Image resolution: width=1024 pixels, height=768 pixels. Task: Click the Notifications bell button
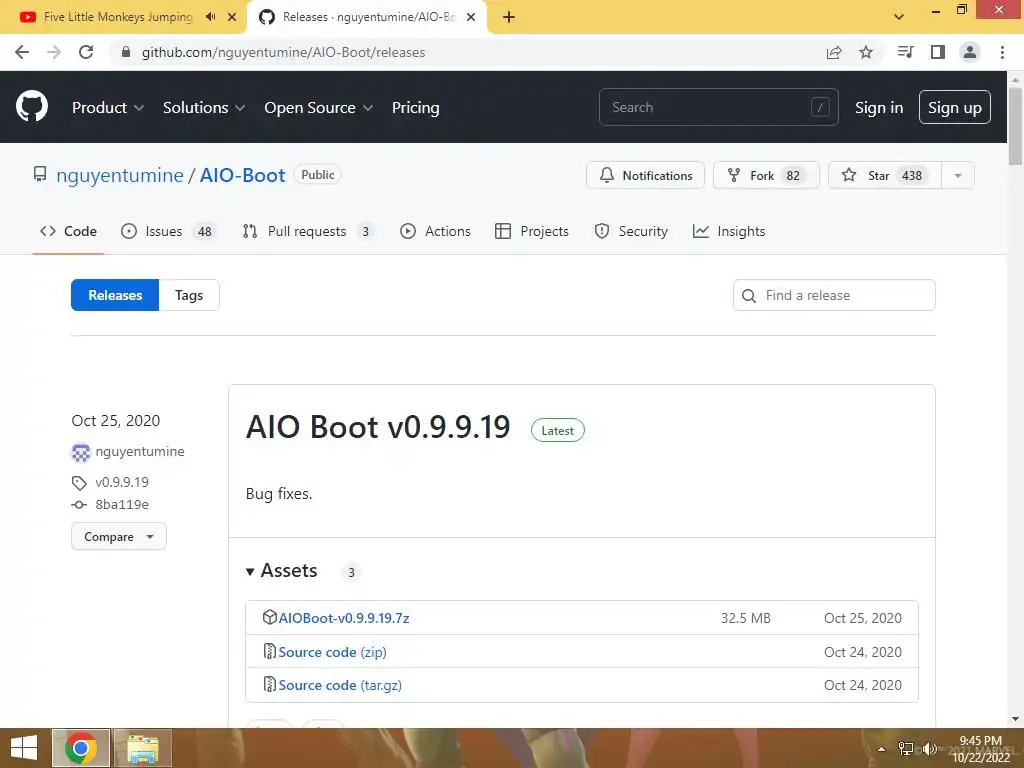pyautogui.click(x=645, y=175)
